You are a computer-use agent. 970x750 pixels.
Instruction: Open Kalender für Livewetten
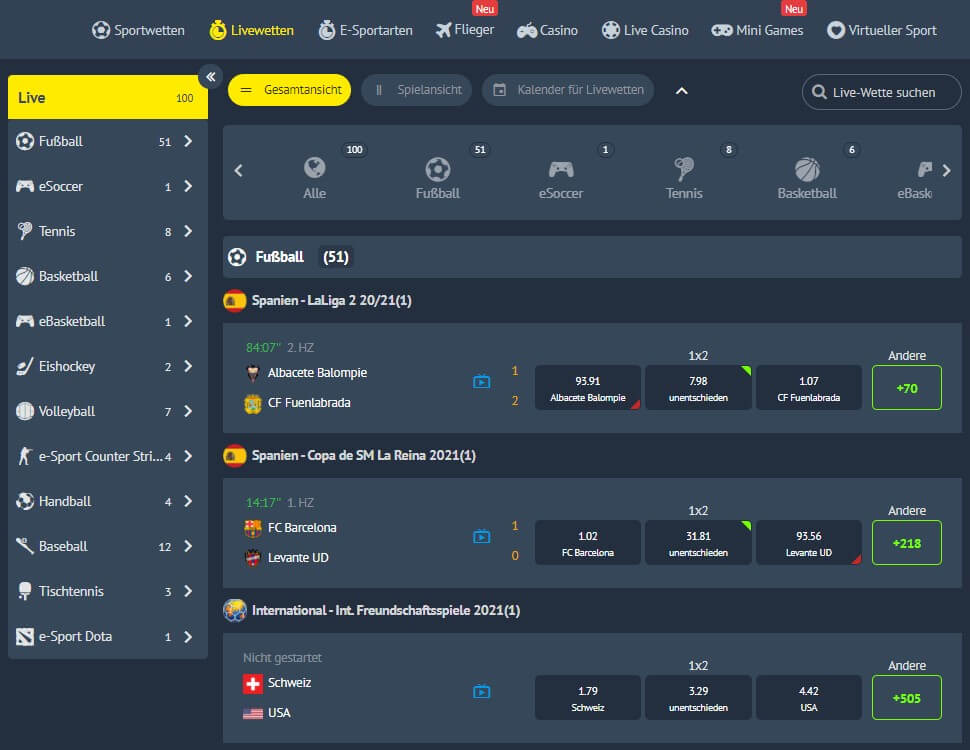(x=568, y=90)
